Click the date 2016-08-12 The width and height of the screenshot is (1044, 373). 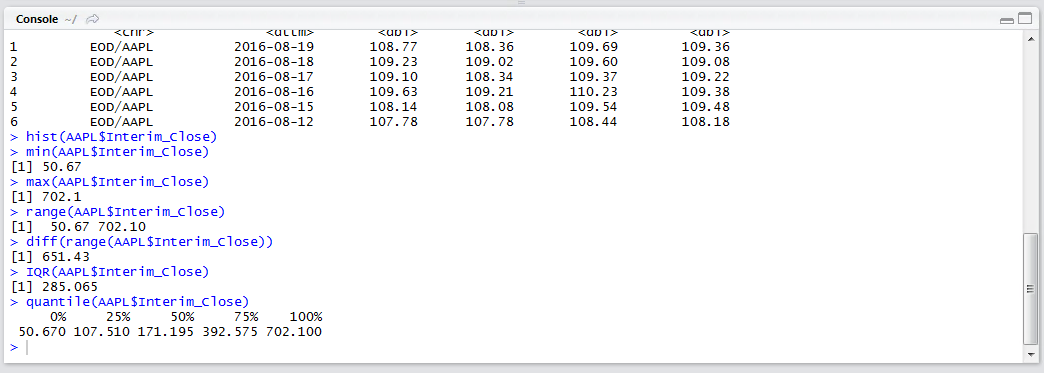coord(274,122)
